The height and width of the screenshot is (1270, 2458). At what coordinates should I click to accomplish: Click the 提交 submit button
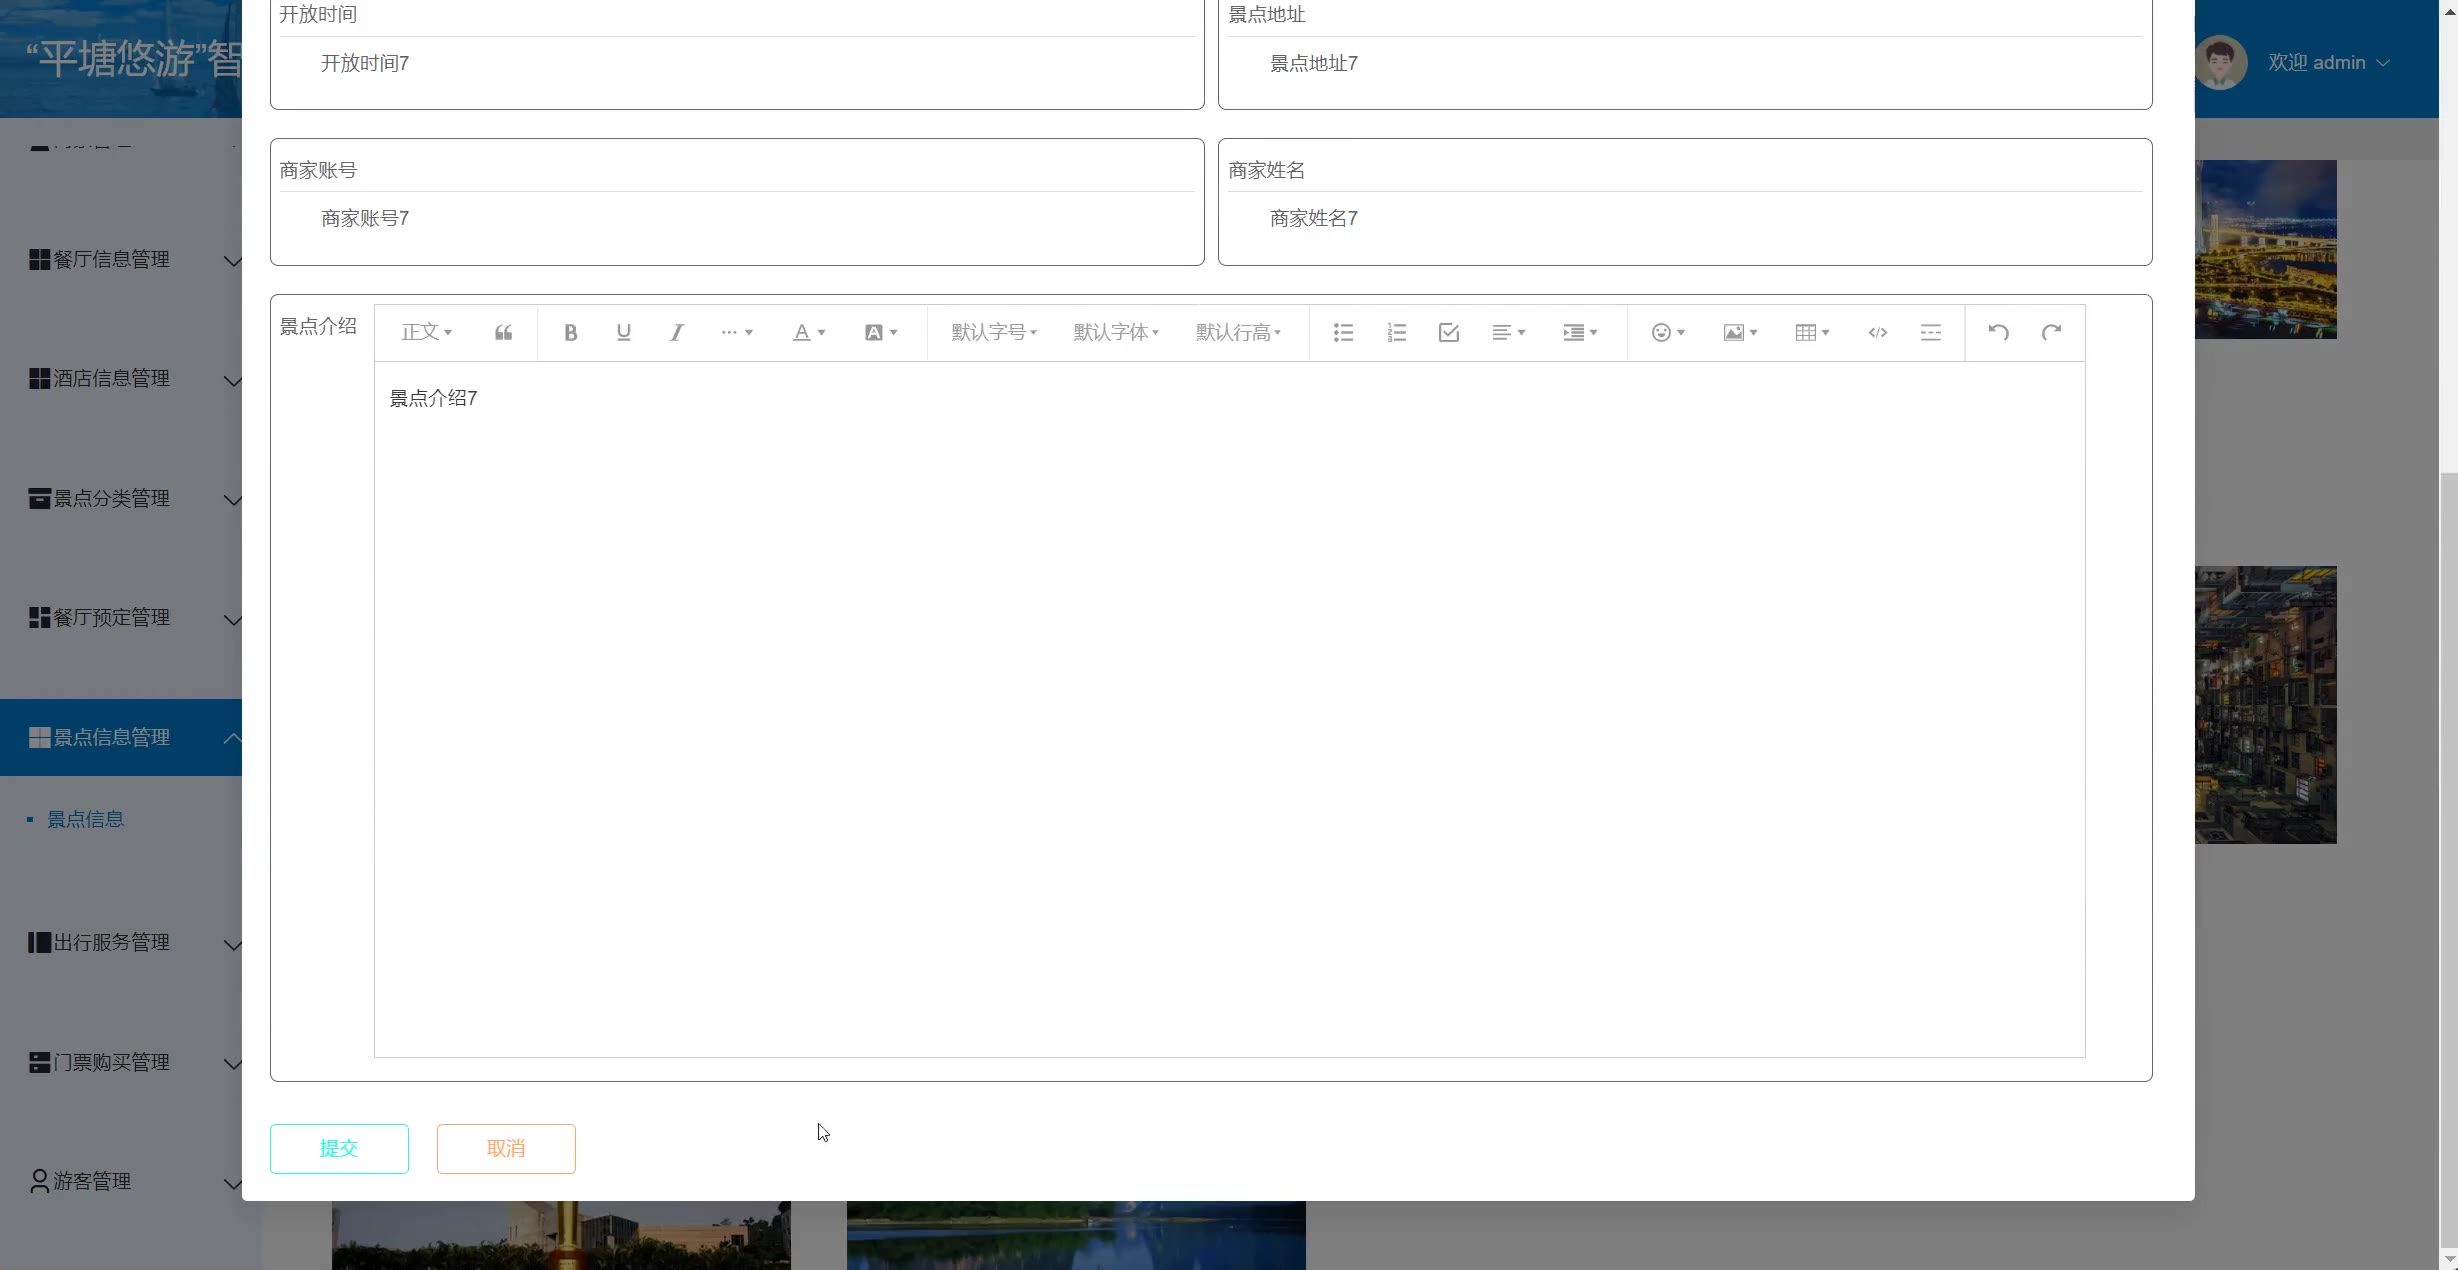tap(339, 1148)
